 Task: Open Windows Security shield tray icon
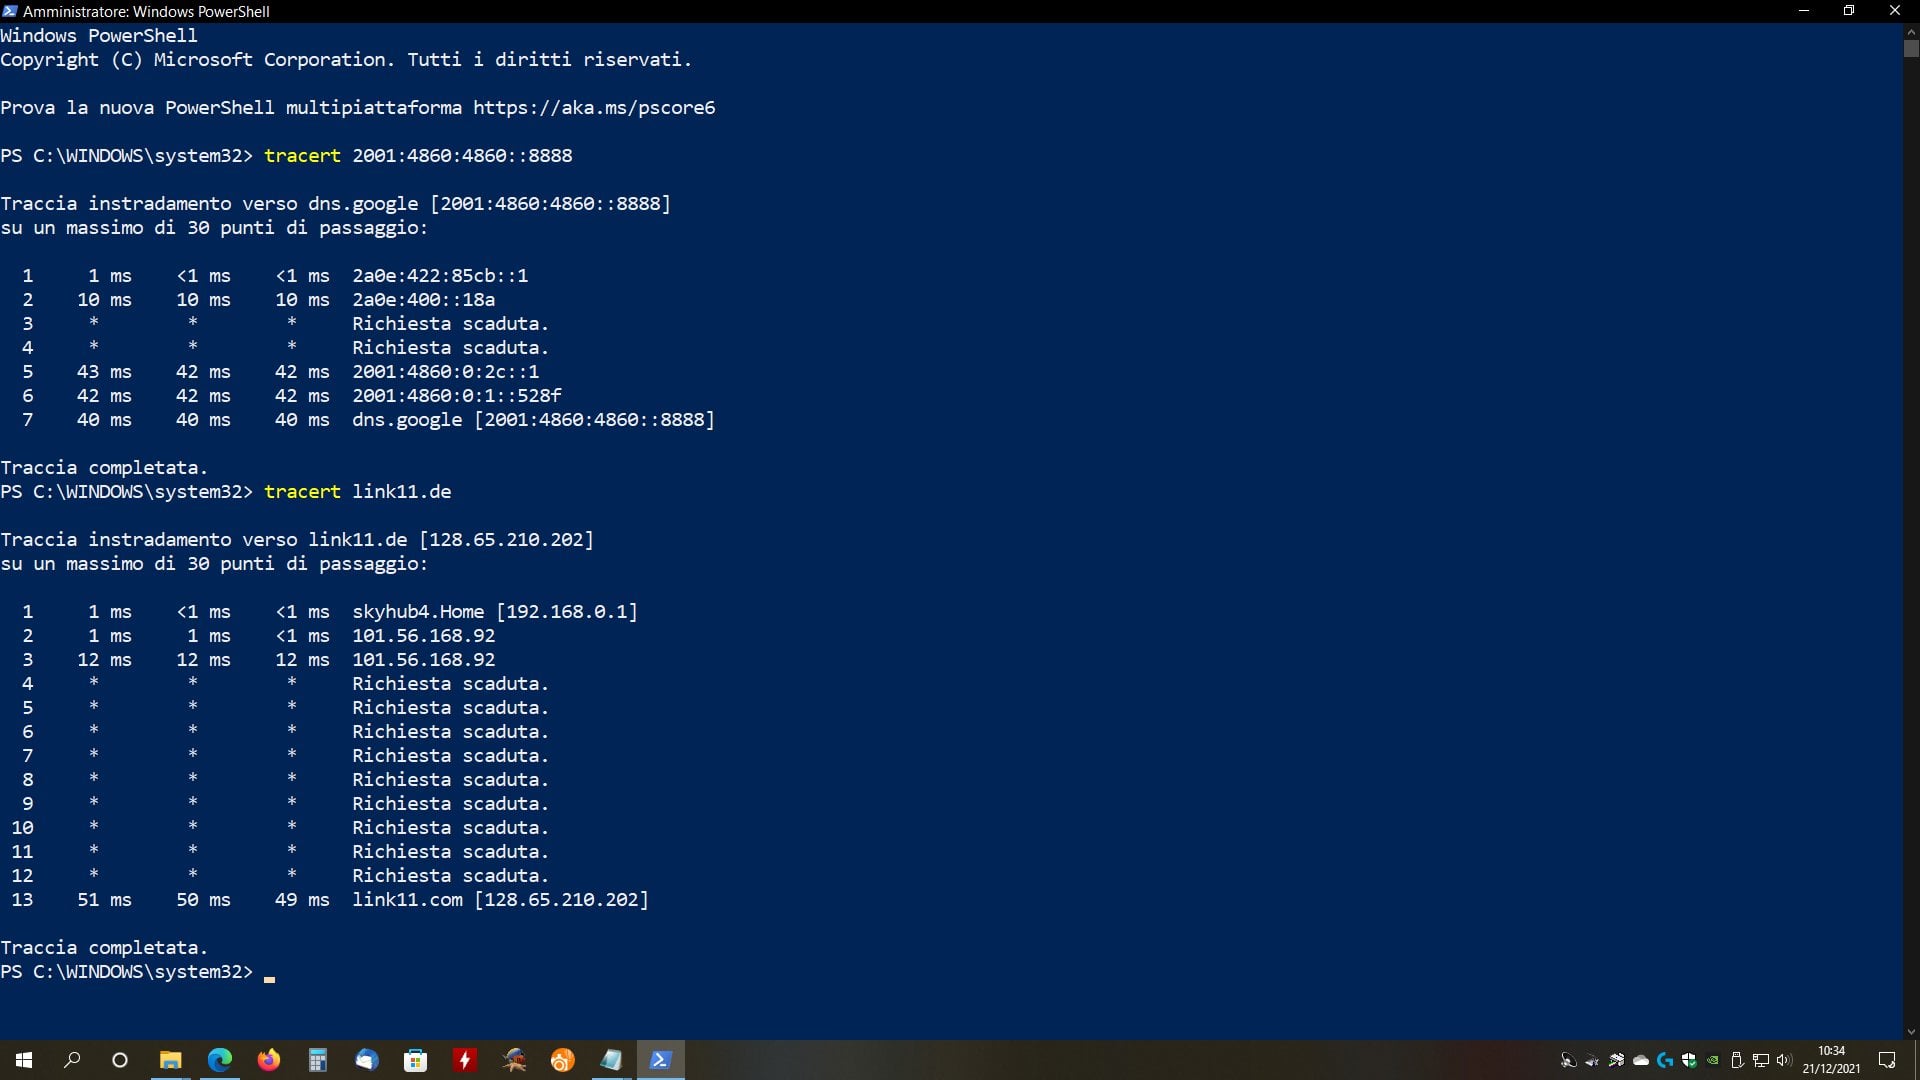(x=1689, y=1060)
